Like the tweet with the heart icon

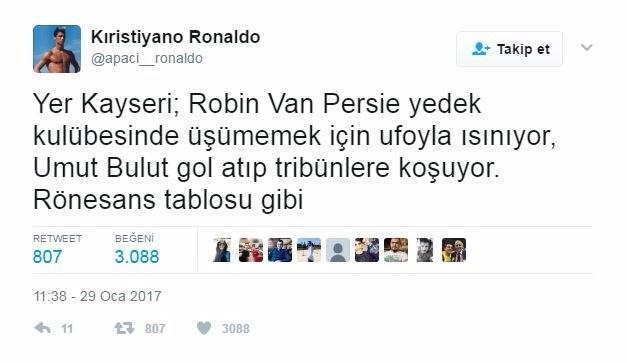[204, 328]
